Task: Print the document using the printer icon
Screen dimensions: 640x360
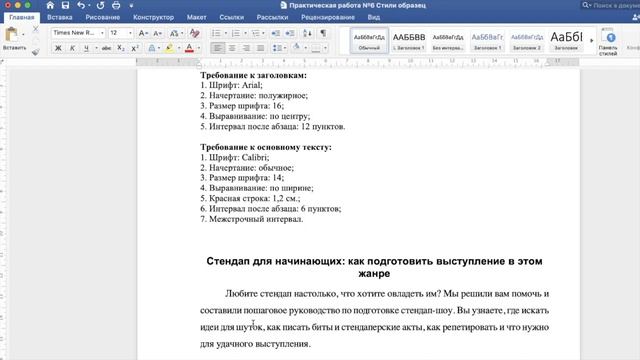Action: (116, 5)
